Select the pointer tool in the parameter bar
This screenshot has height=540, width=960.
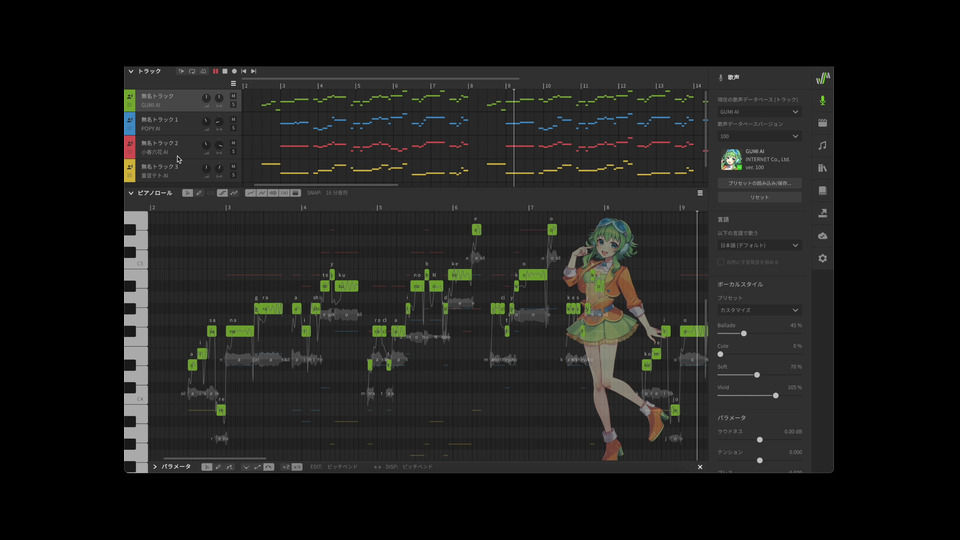click(x=207, y=467)
